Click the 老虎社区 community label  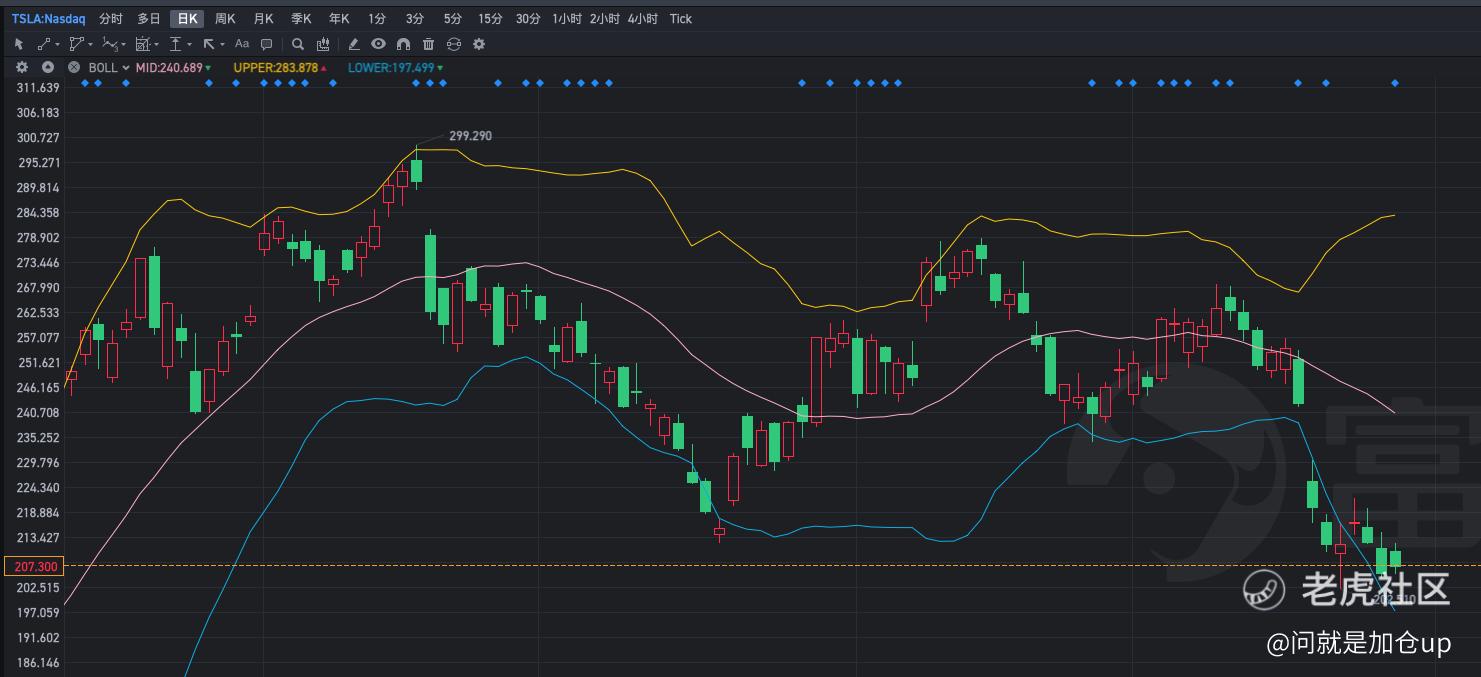click(1375, 589)
